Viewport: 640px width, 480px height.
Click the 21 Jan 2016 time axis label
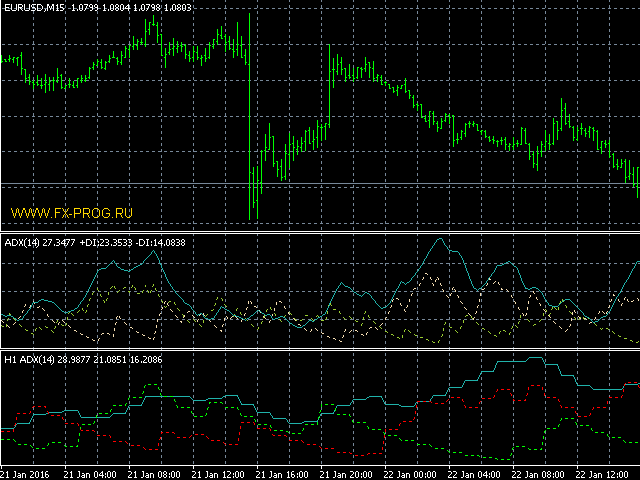tap(25, 475)
